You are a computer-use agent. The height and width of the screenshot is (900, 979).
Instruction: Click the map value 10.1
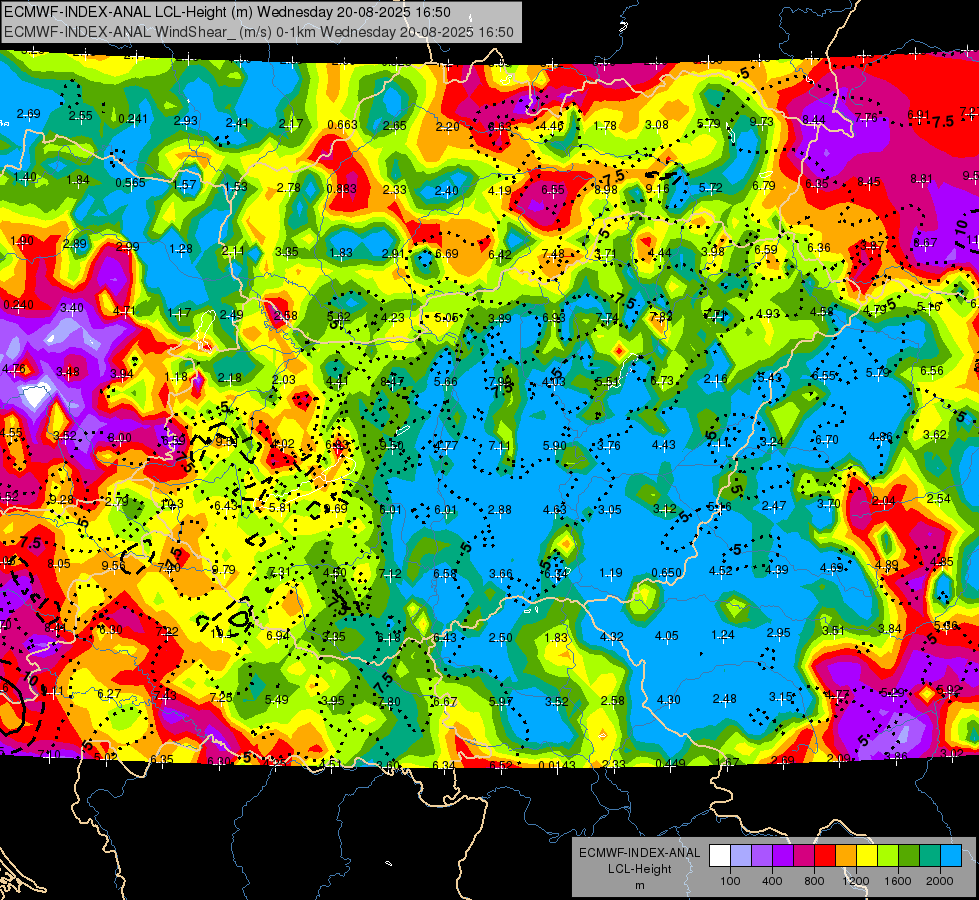point(222,634)
